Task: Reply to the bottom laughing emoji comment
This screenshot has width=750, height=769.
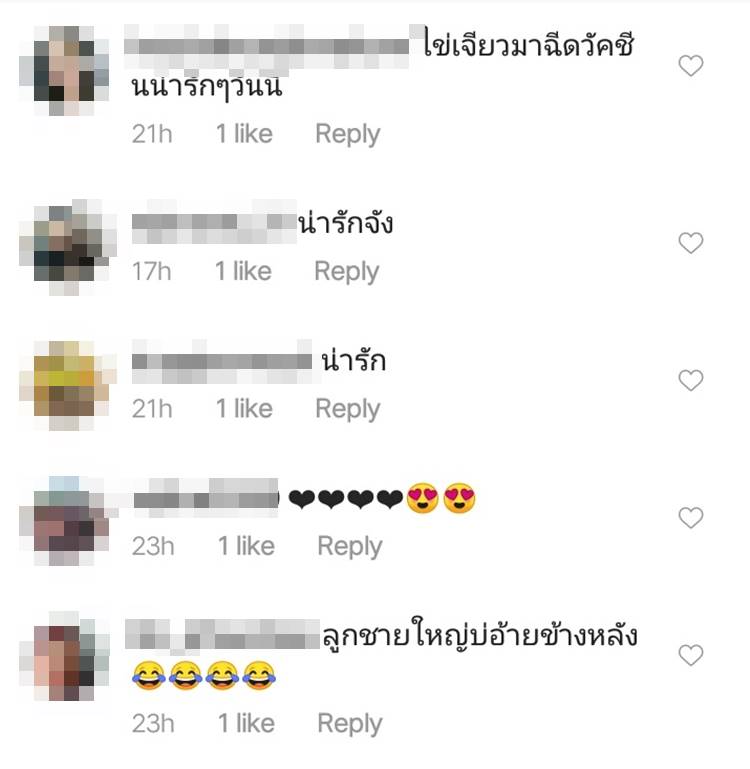Action: [350, 724]
